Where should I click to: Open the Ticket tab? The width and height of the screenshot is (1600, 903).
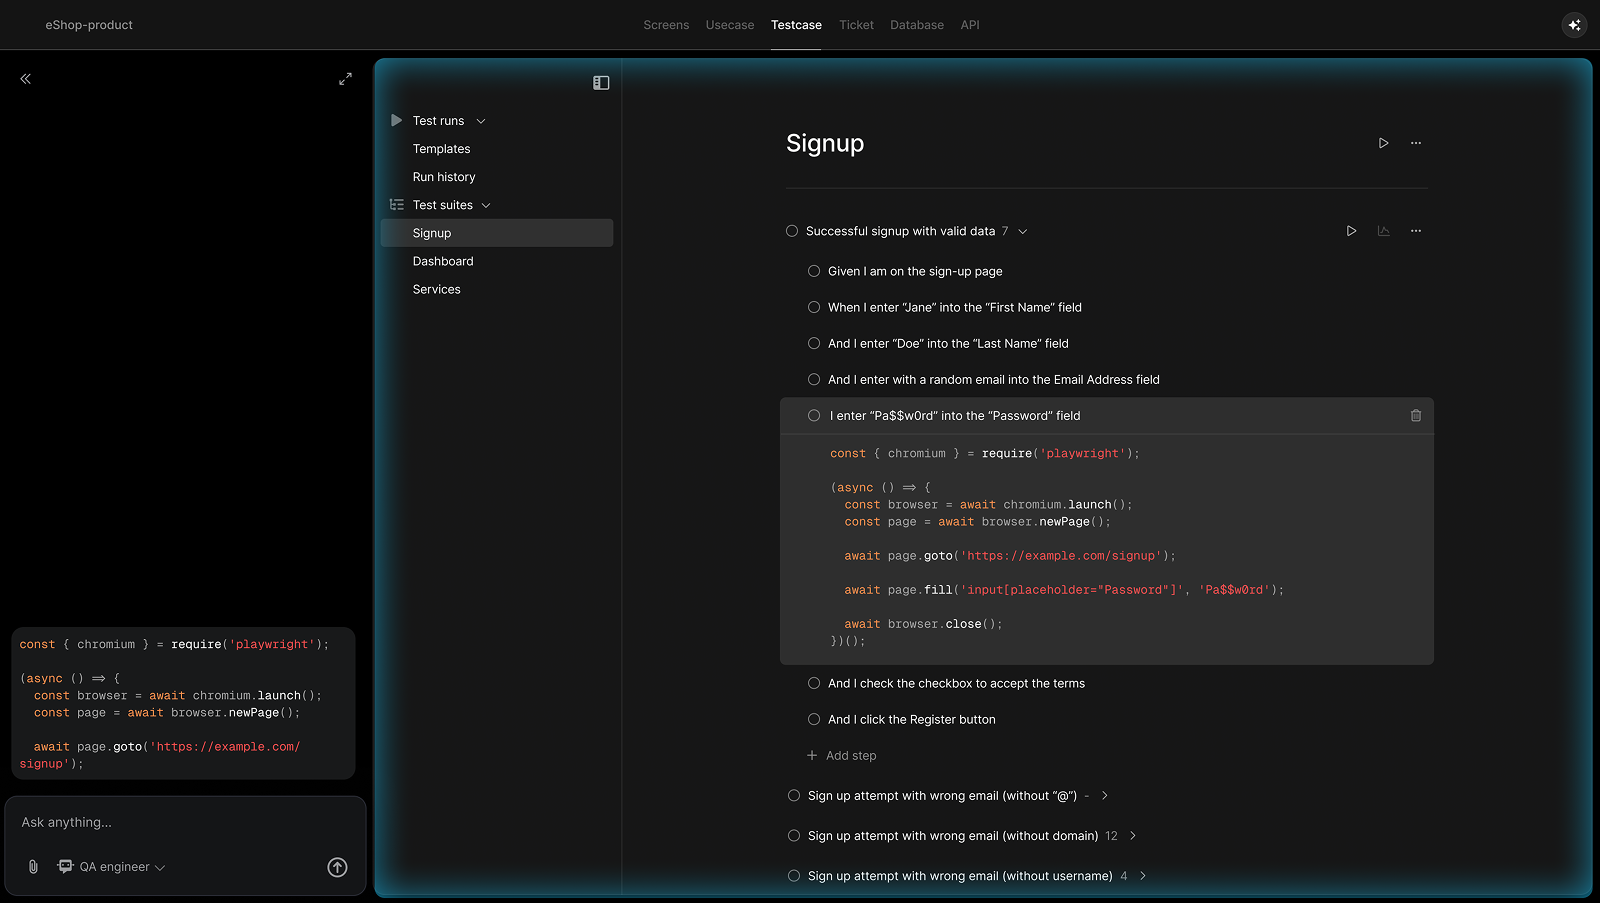point(856,24)
